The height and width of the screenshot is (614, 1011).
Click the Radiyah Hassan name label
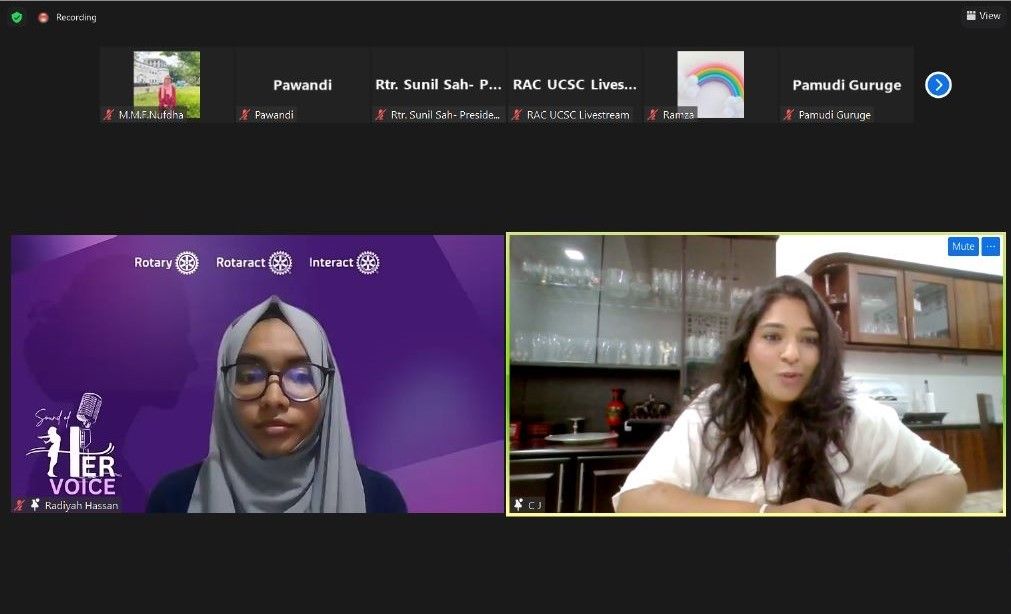[x=81, y=505]
